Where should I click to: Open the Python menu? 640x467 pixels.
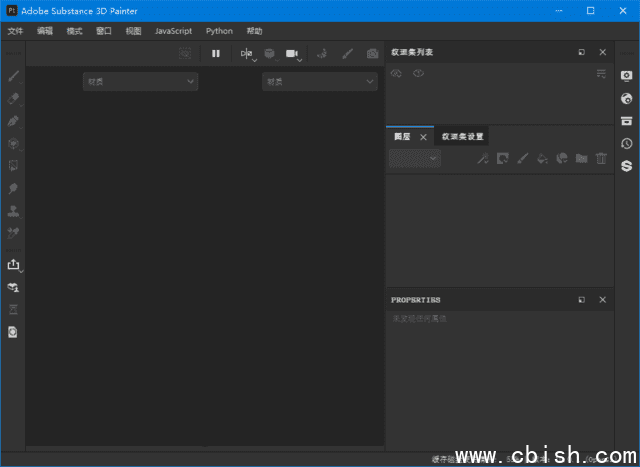coord(219,31)
